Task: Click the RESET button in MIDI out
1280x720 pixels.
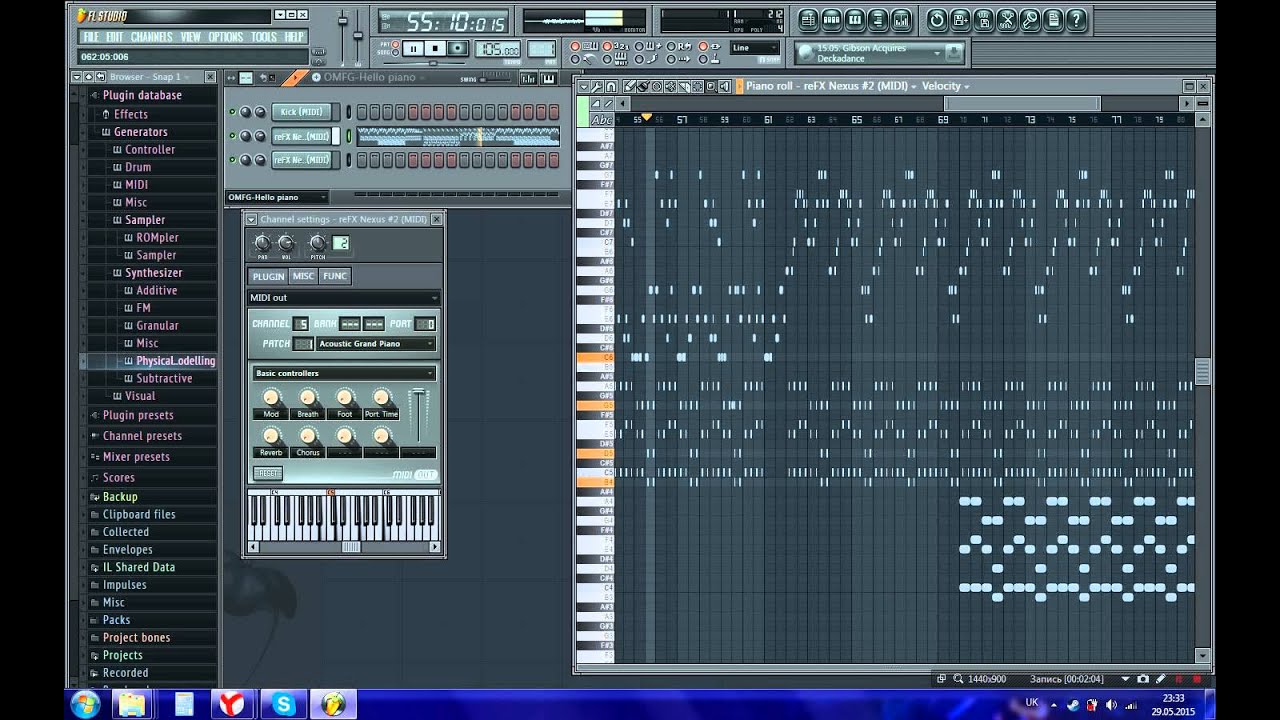Action: (268, 474)
